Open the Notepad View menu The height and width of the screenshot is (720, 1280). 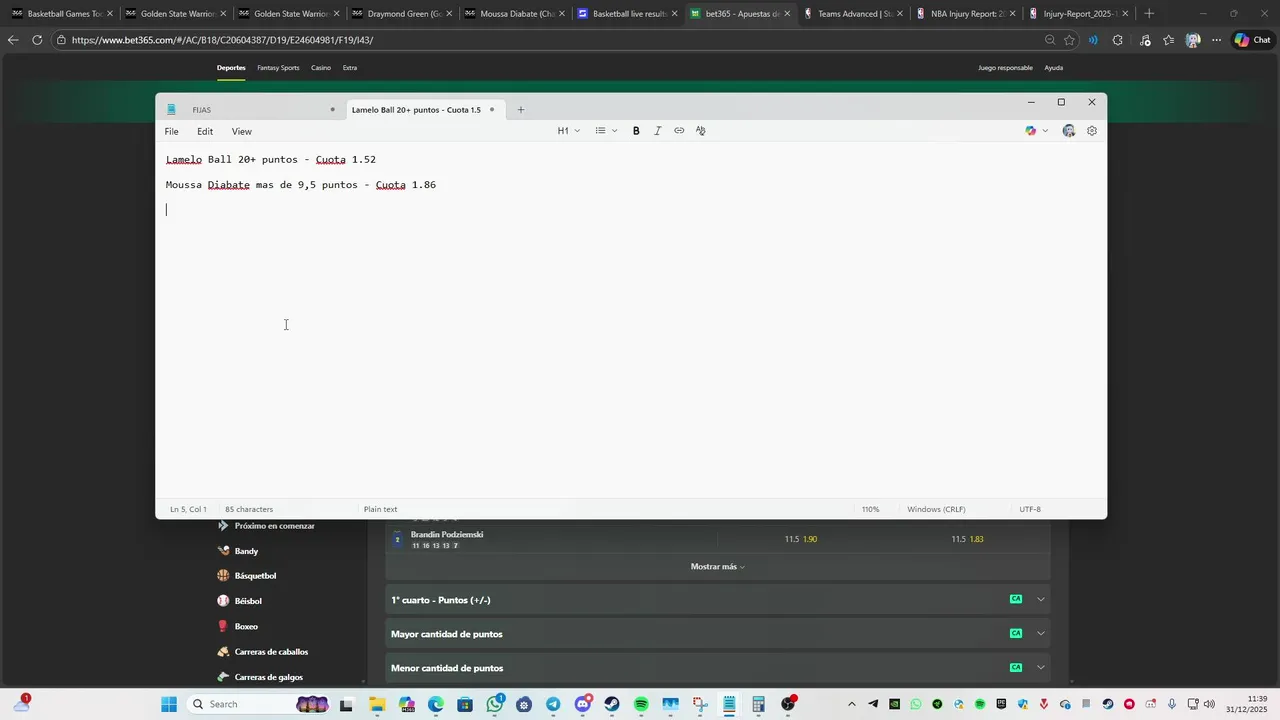pyautogui.click(x=242, y=131)
